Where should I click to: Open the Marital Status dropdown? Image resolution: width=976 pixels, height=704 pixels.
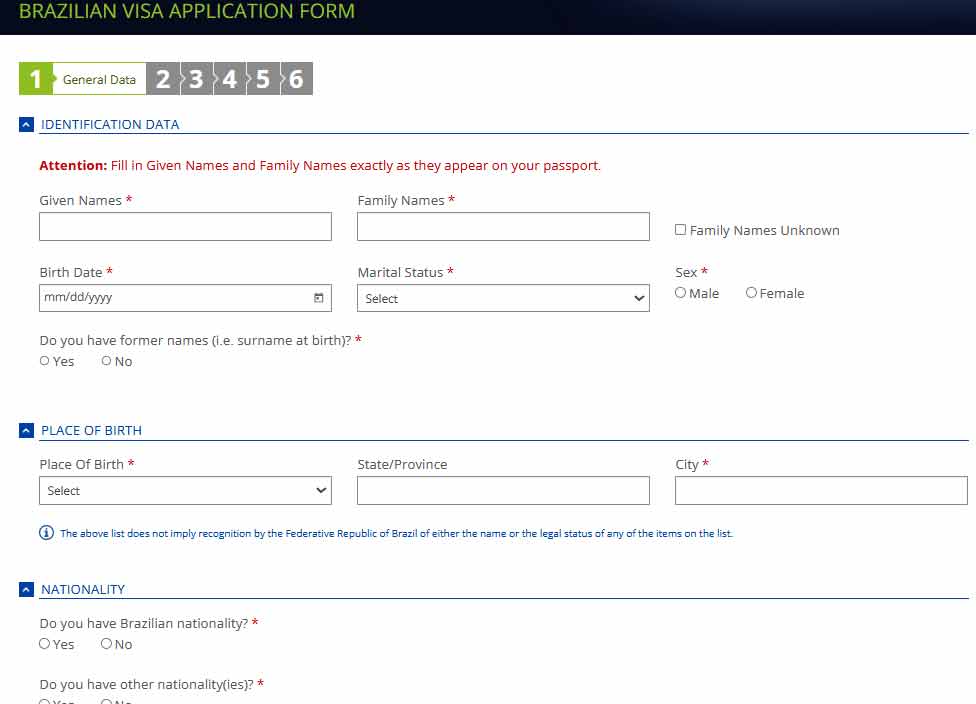[x=503, y=298]
